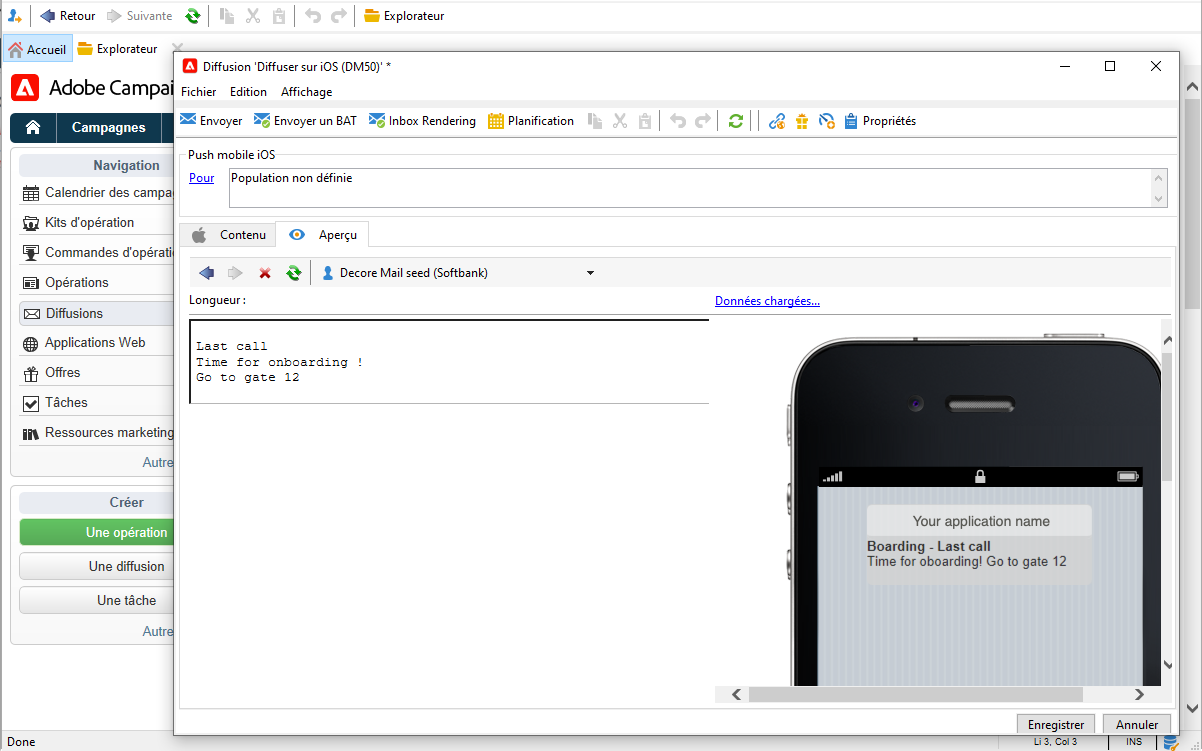Click the Enregistrer button
Viewport: 1202px width, 751px height.
click(1056, 725)
